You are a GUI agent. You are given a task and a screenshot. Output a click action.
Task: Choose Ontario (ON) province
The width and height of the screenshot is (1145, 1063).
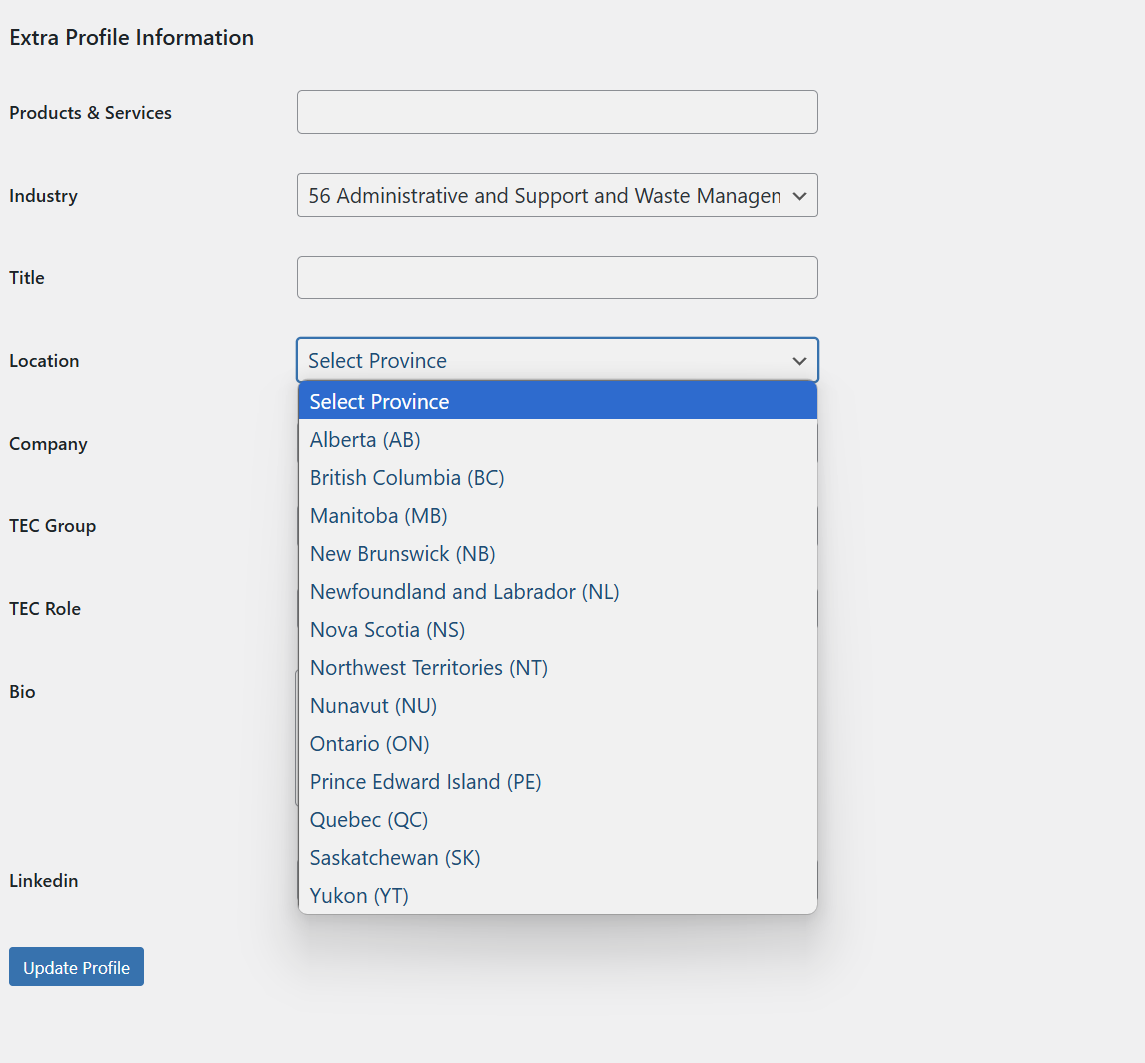369,744
